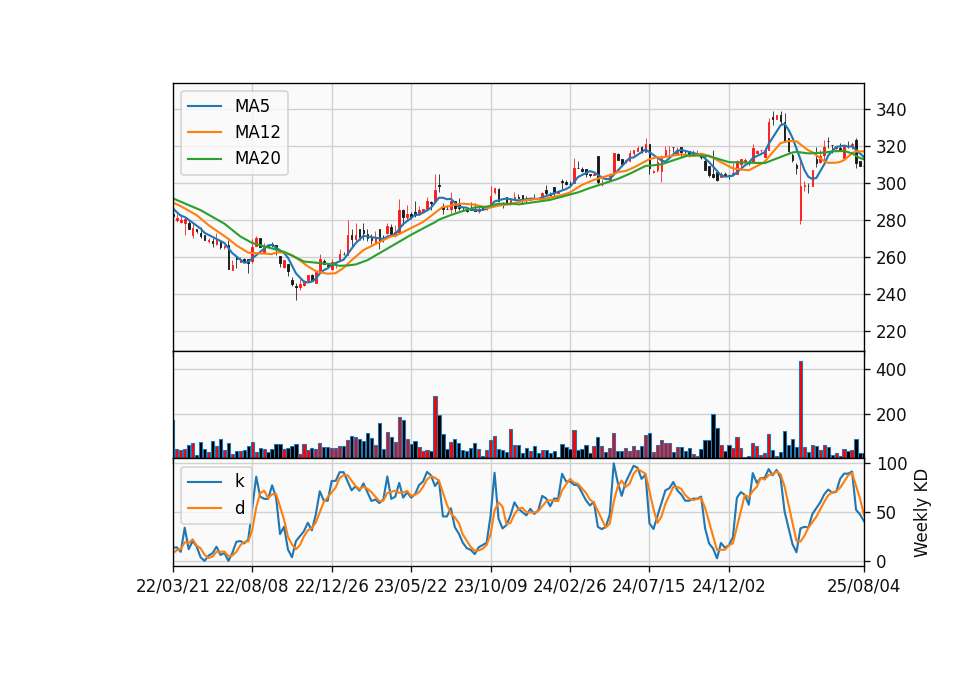Screen dimensions: 960x690
Task: Click the MA12 legend label
Action: pyautogui.click(x=257, y=132)
